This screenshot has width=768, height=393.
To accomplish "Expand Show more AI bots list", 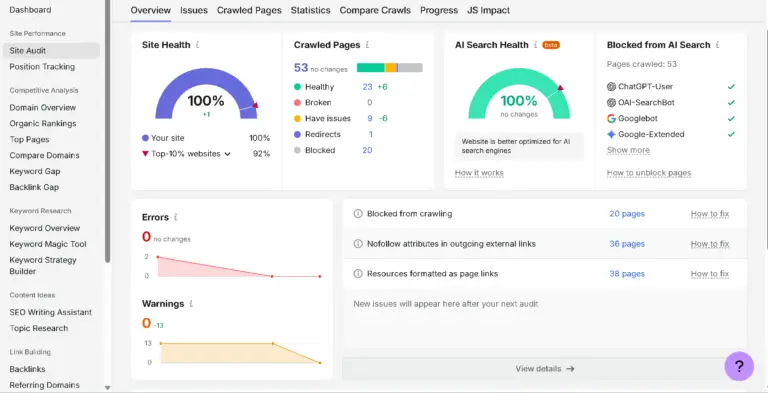I will (x=628, y=150).
